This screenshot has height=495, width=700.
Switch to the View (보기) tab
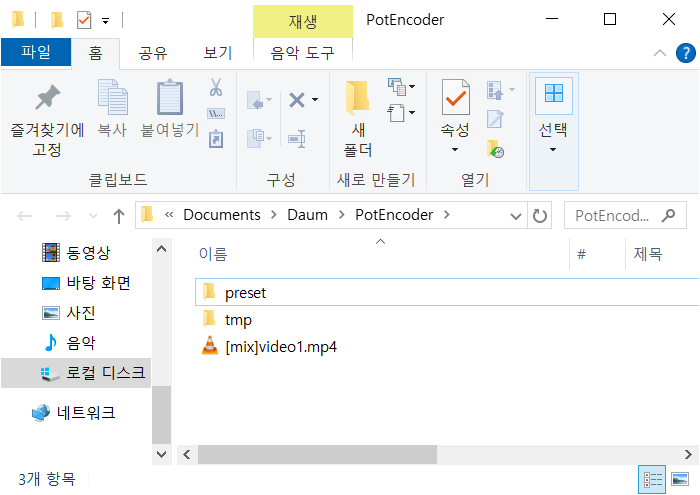217,54
